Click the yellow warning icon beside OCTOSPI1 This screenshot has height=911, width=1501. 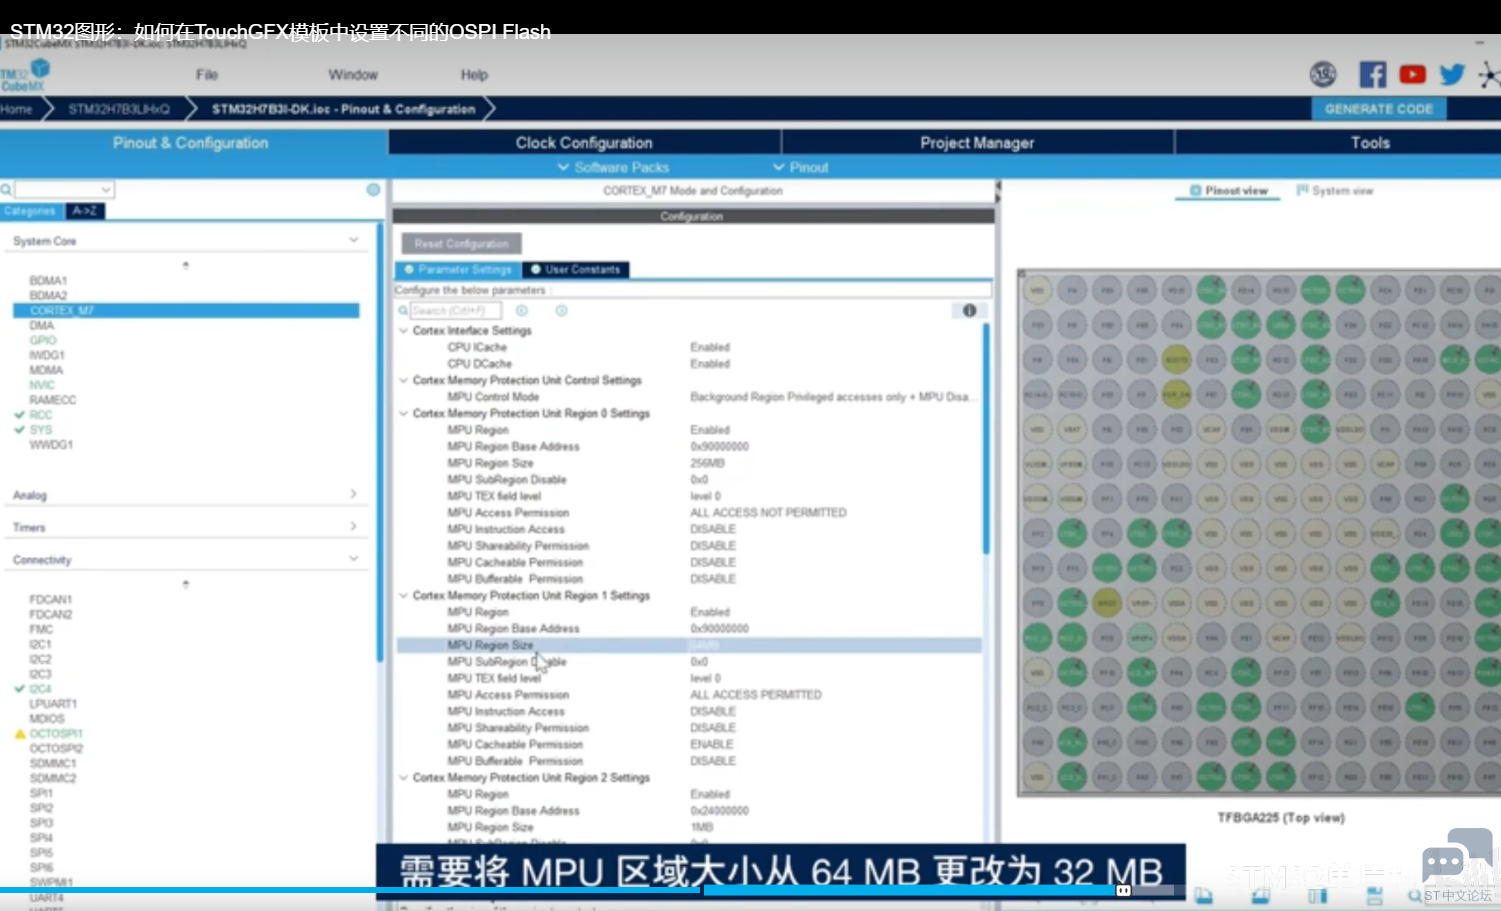tap(19, 734)
